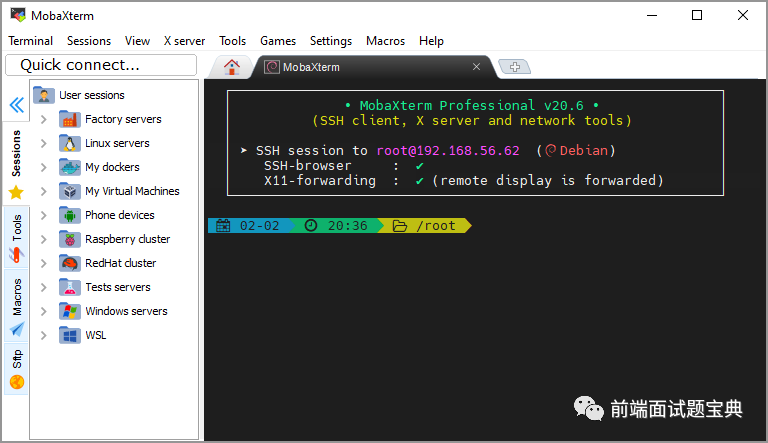The height and width of the screenshot is (443, 768).
Task: Close the MobaXterm session tab
Action: [x=476, y=67]
